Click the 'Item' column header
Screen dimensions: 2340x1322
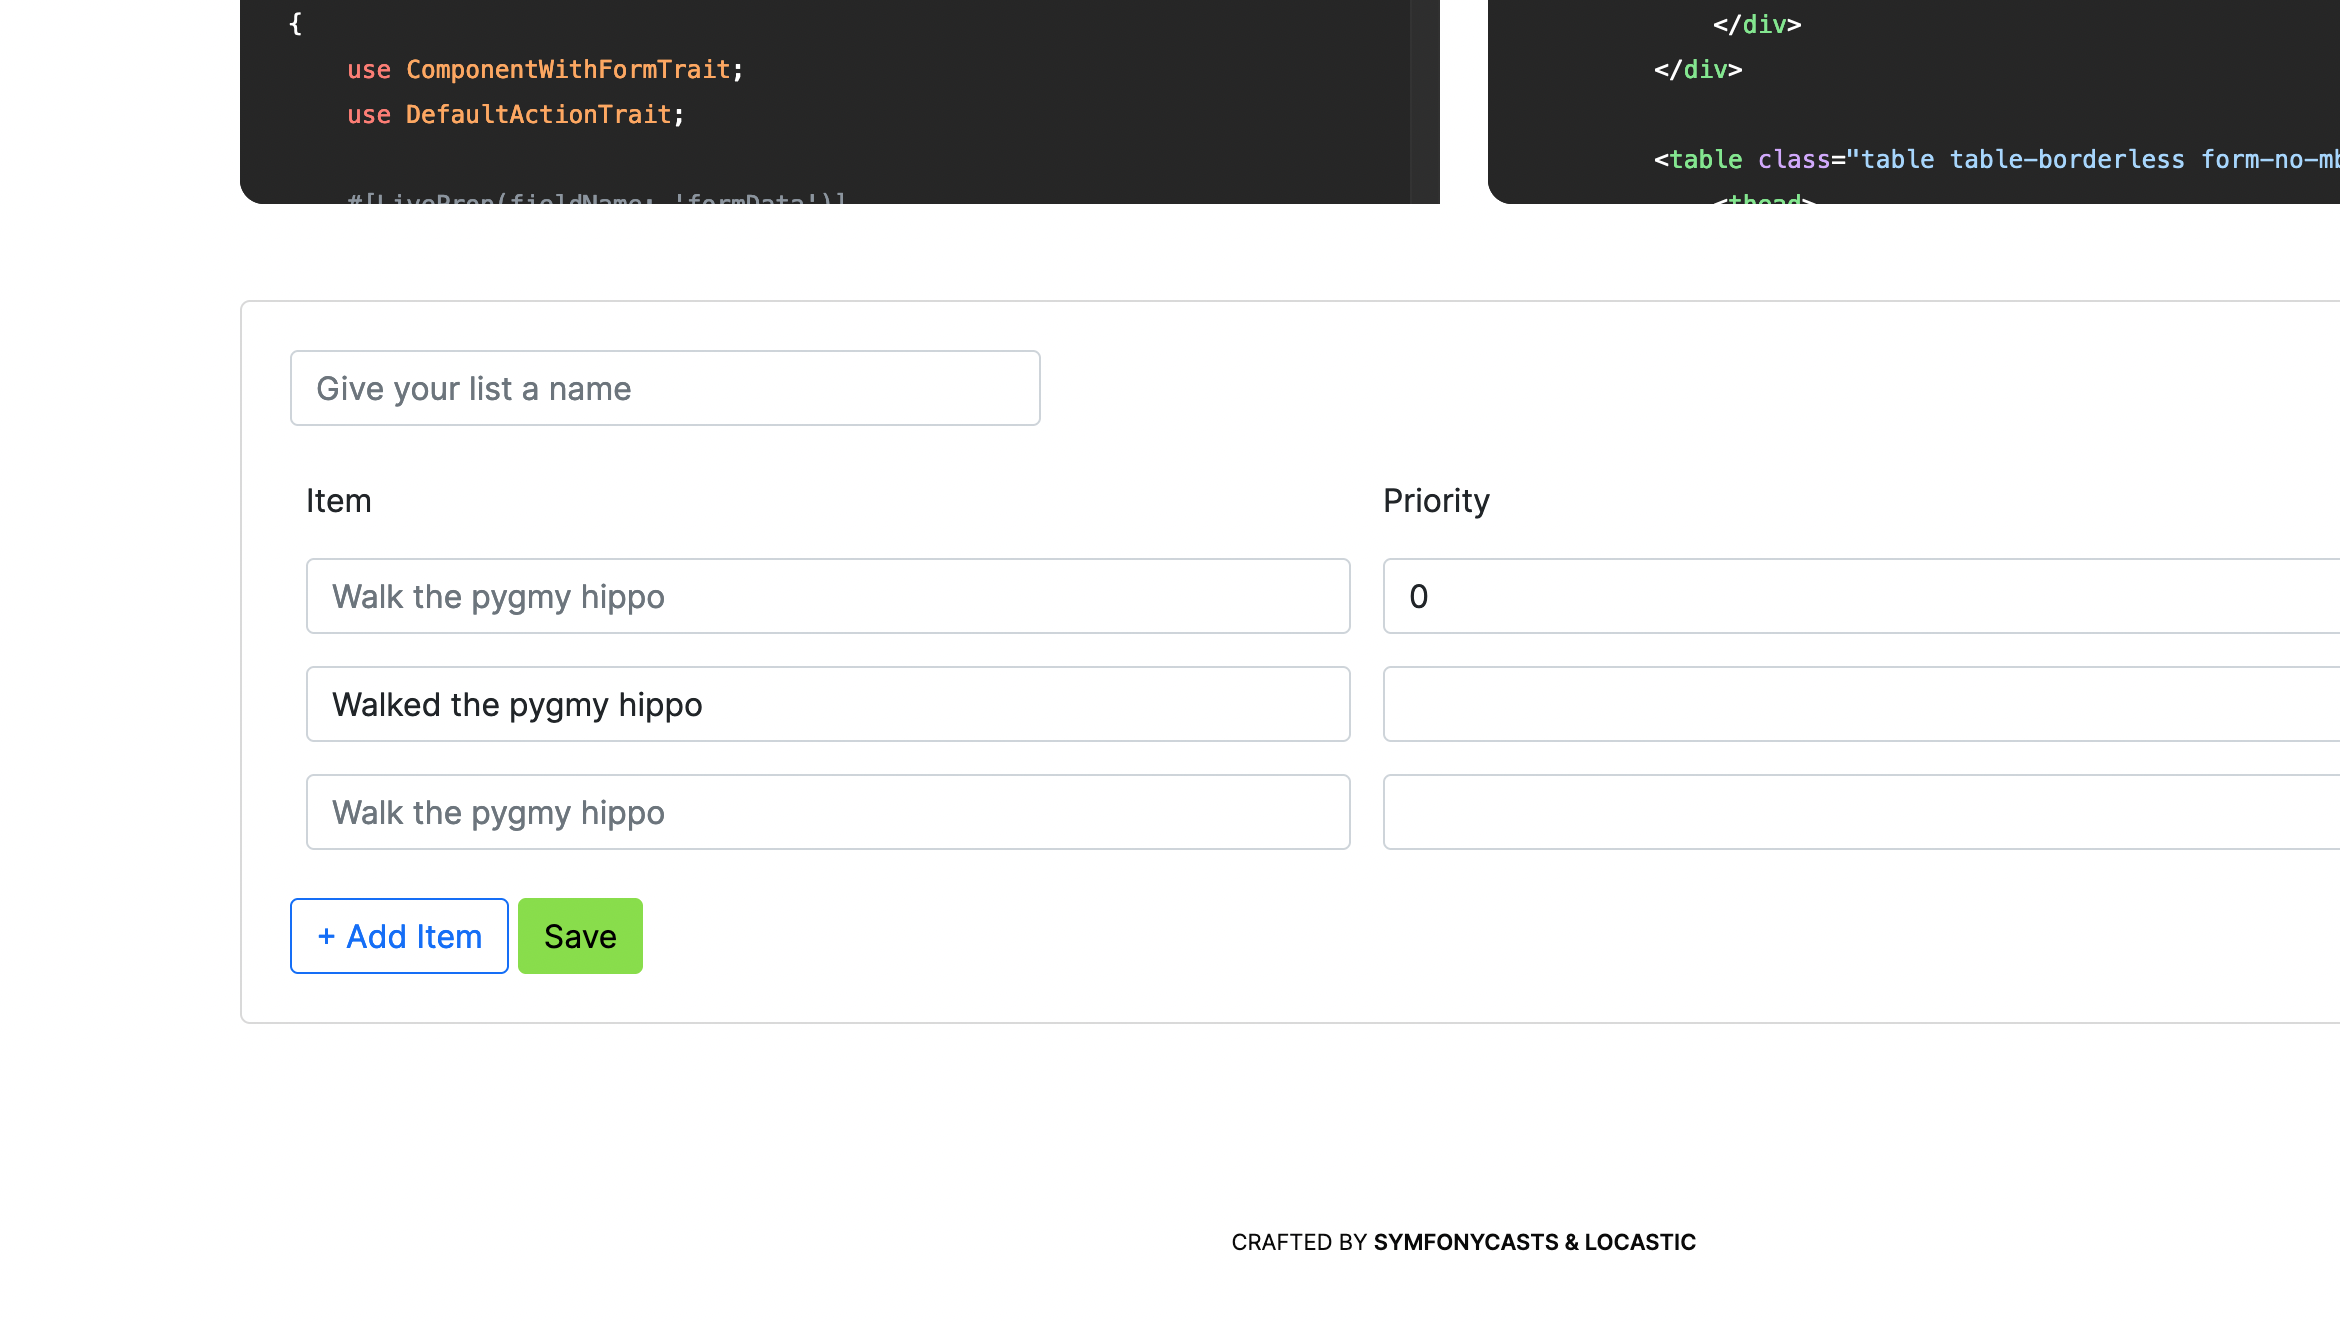[338, 501]
